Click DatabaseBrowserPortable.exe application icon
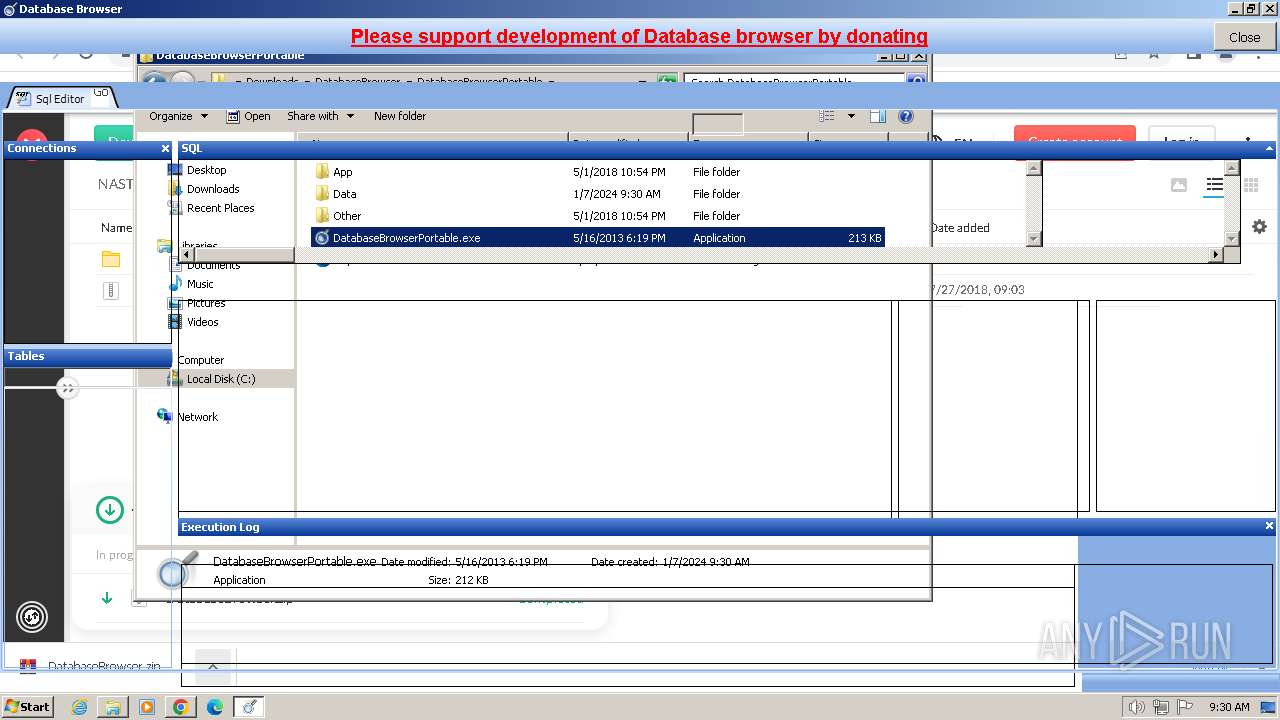The height and width of the screenshot is (720, 1280). point(322,238)
